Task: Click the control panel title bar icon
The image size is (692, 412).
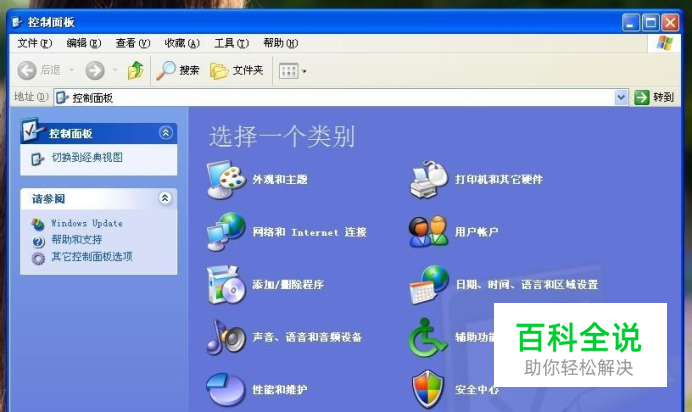Action: (17, 22)
